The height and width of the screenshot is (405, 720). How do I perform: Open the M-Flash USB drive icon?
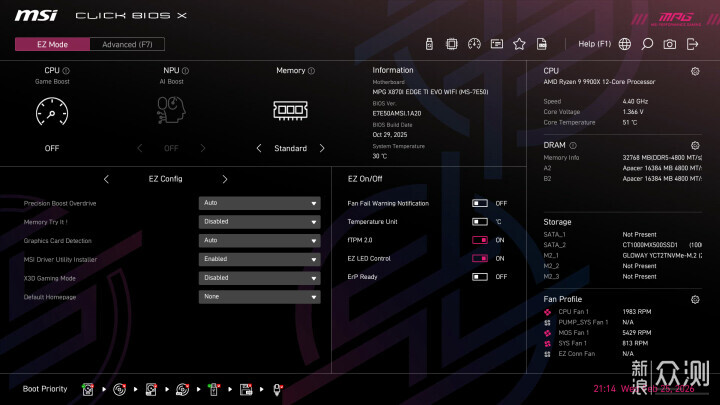(x=429, y=44)
